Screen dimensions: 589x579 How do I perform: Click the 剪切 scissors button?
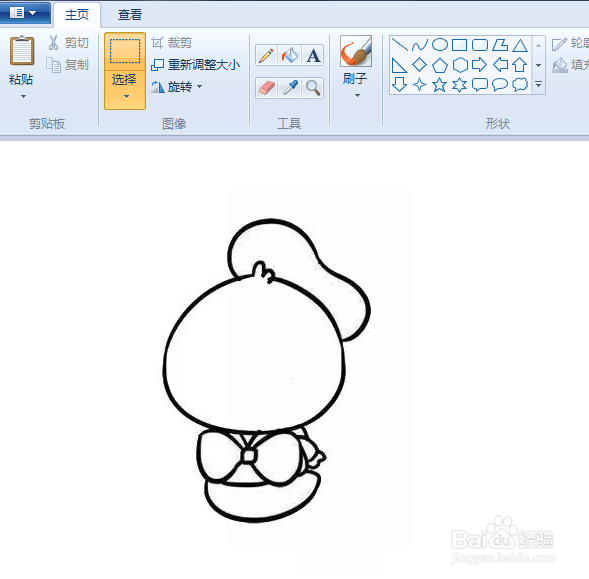coord(68,43)
